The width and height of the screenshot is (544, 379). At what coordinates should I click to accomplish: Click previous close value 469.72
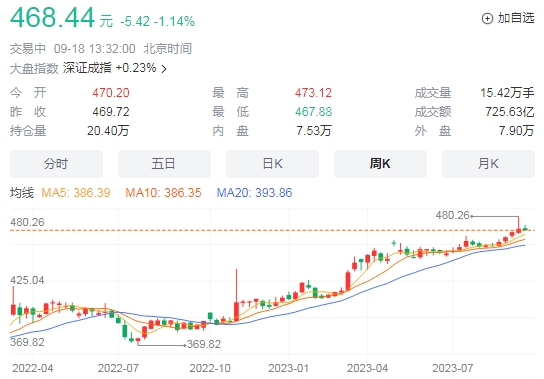click(111, 112)
